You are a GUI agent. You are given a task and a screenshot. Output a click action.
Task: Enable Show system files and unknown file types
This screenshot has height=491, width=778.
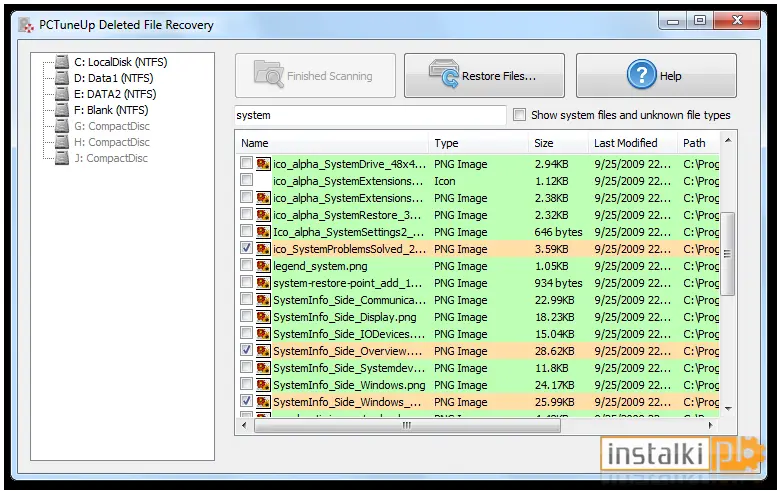[x=519, y=115]
